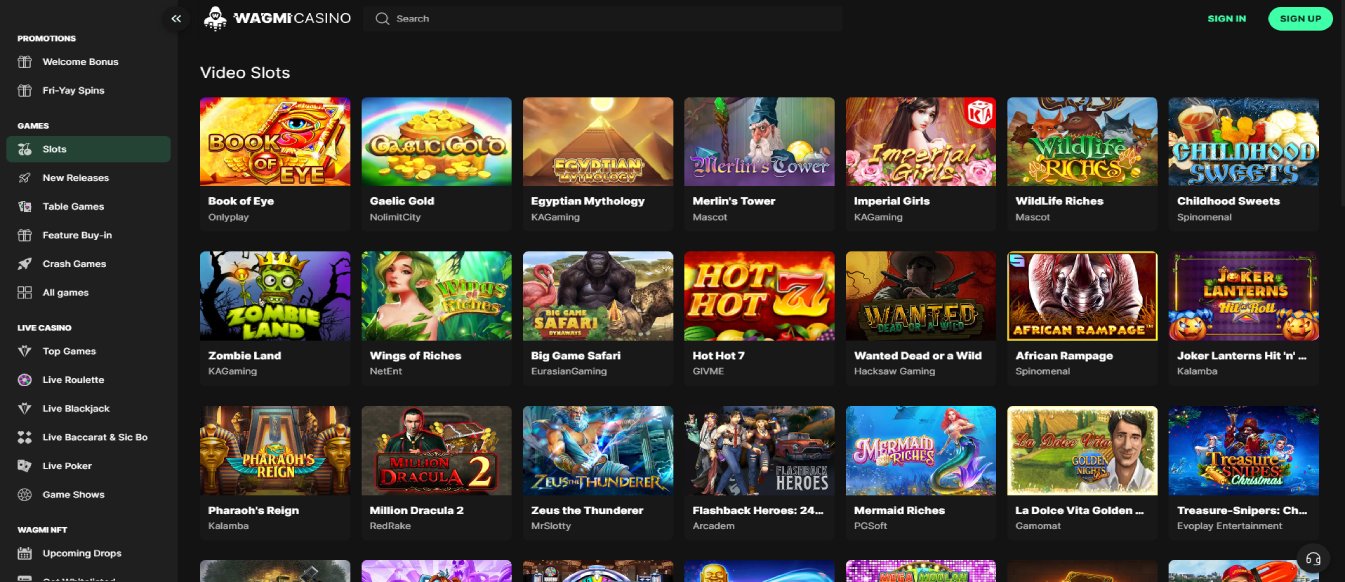Viewport: 1345px width, 582px height.
Task: Click the All games grid icon
Action: point(25,293)
